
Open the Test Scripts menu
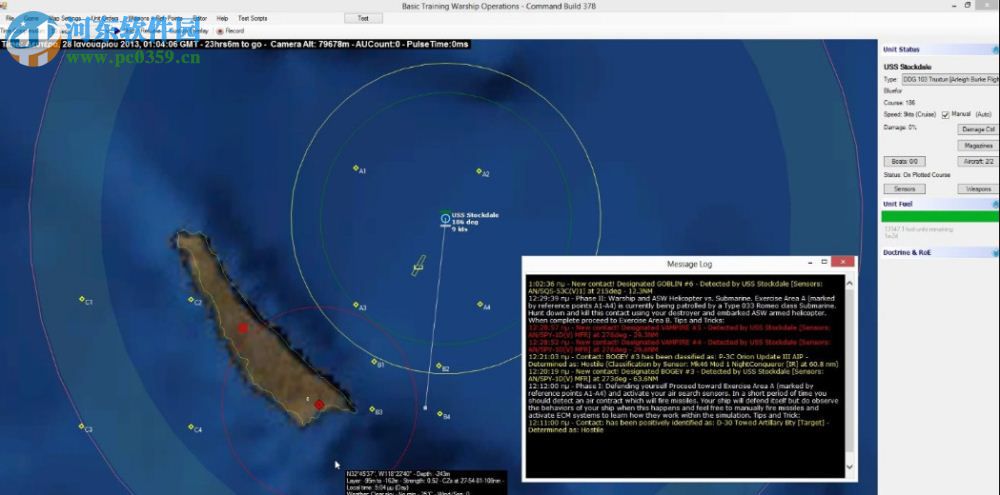click(x=253, y=18)
